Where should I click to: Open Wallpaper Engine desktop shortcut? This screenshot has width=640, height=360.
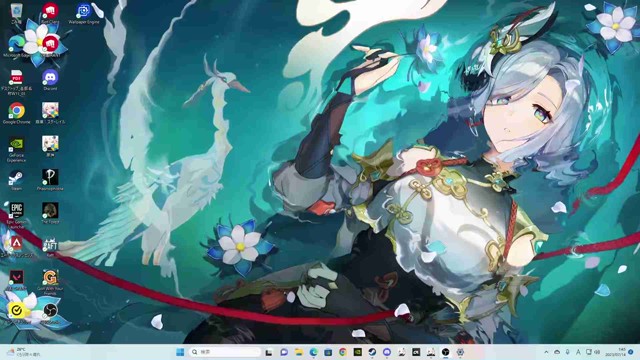click(84, 13)
